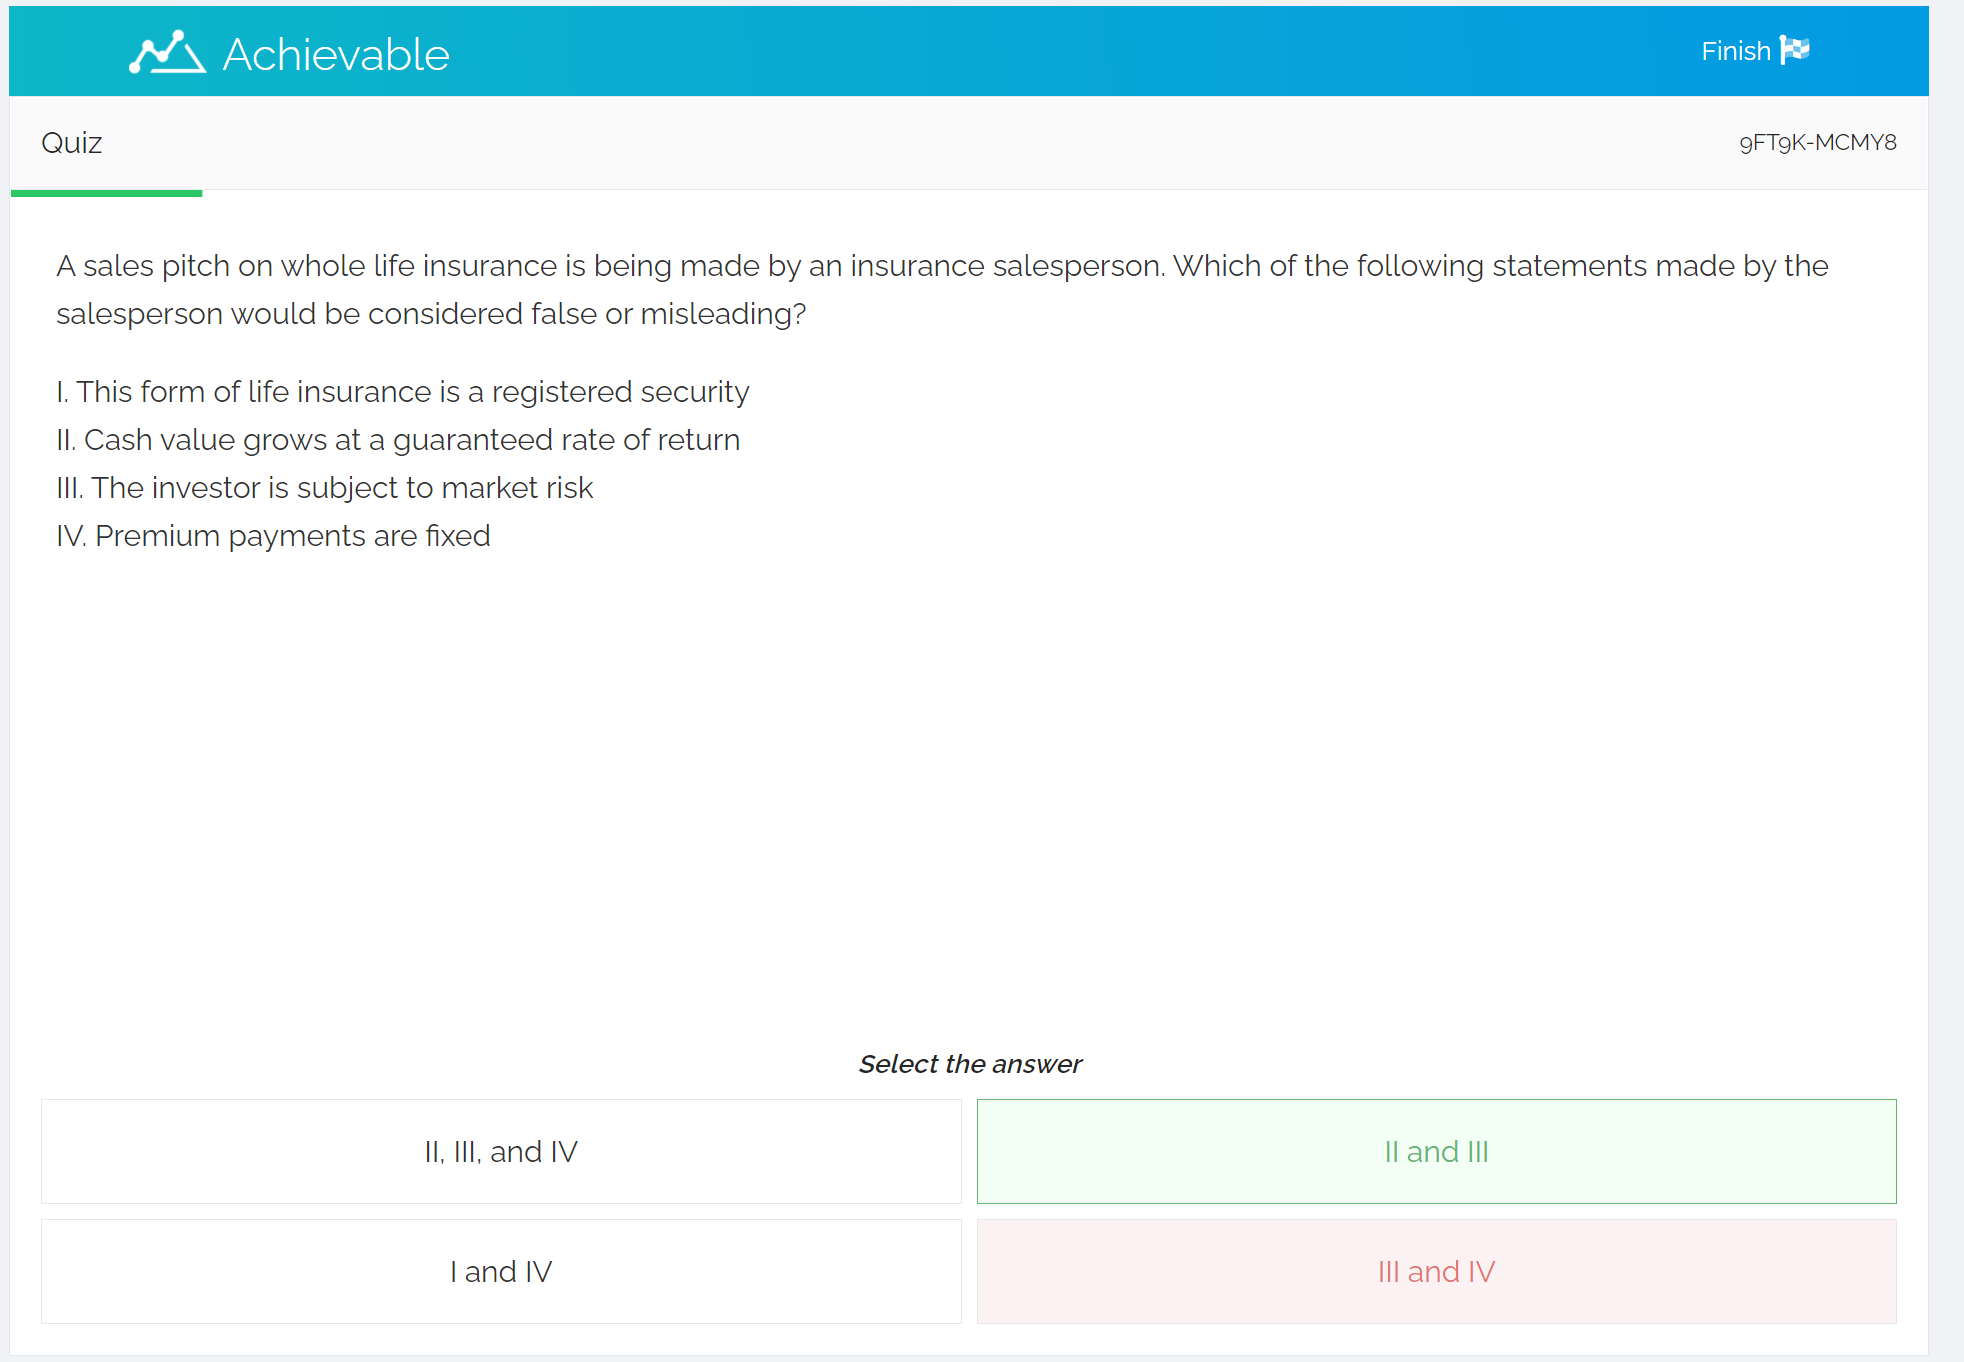1964x1362 pixels.
Task: Click the Achievable mountain chart logo icon
Action: coord(167,52)
